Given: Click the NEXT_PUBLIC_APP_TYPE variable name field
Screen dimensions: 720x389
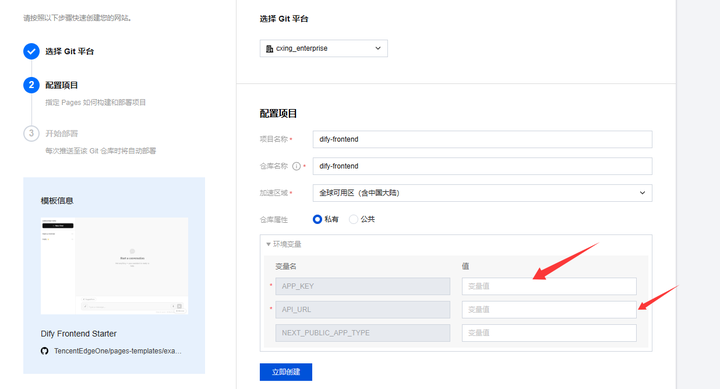Looking at the screenshot, I should click(362, 333).
